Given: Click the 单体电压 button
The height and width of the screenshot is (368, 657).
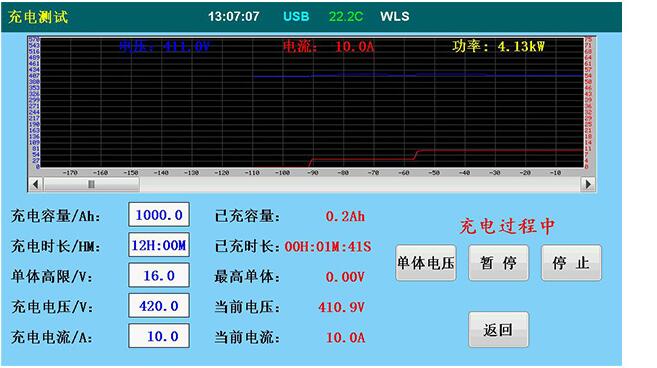Looking at the screenshot, I should pos(426,263).
